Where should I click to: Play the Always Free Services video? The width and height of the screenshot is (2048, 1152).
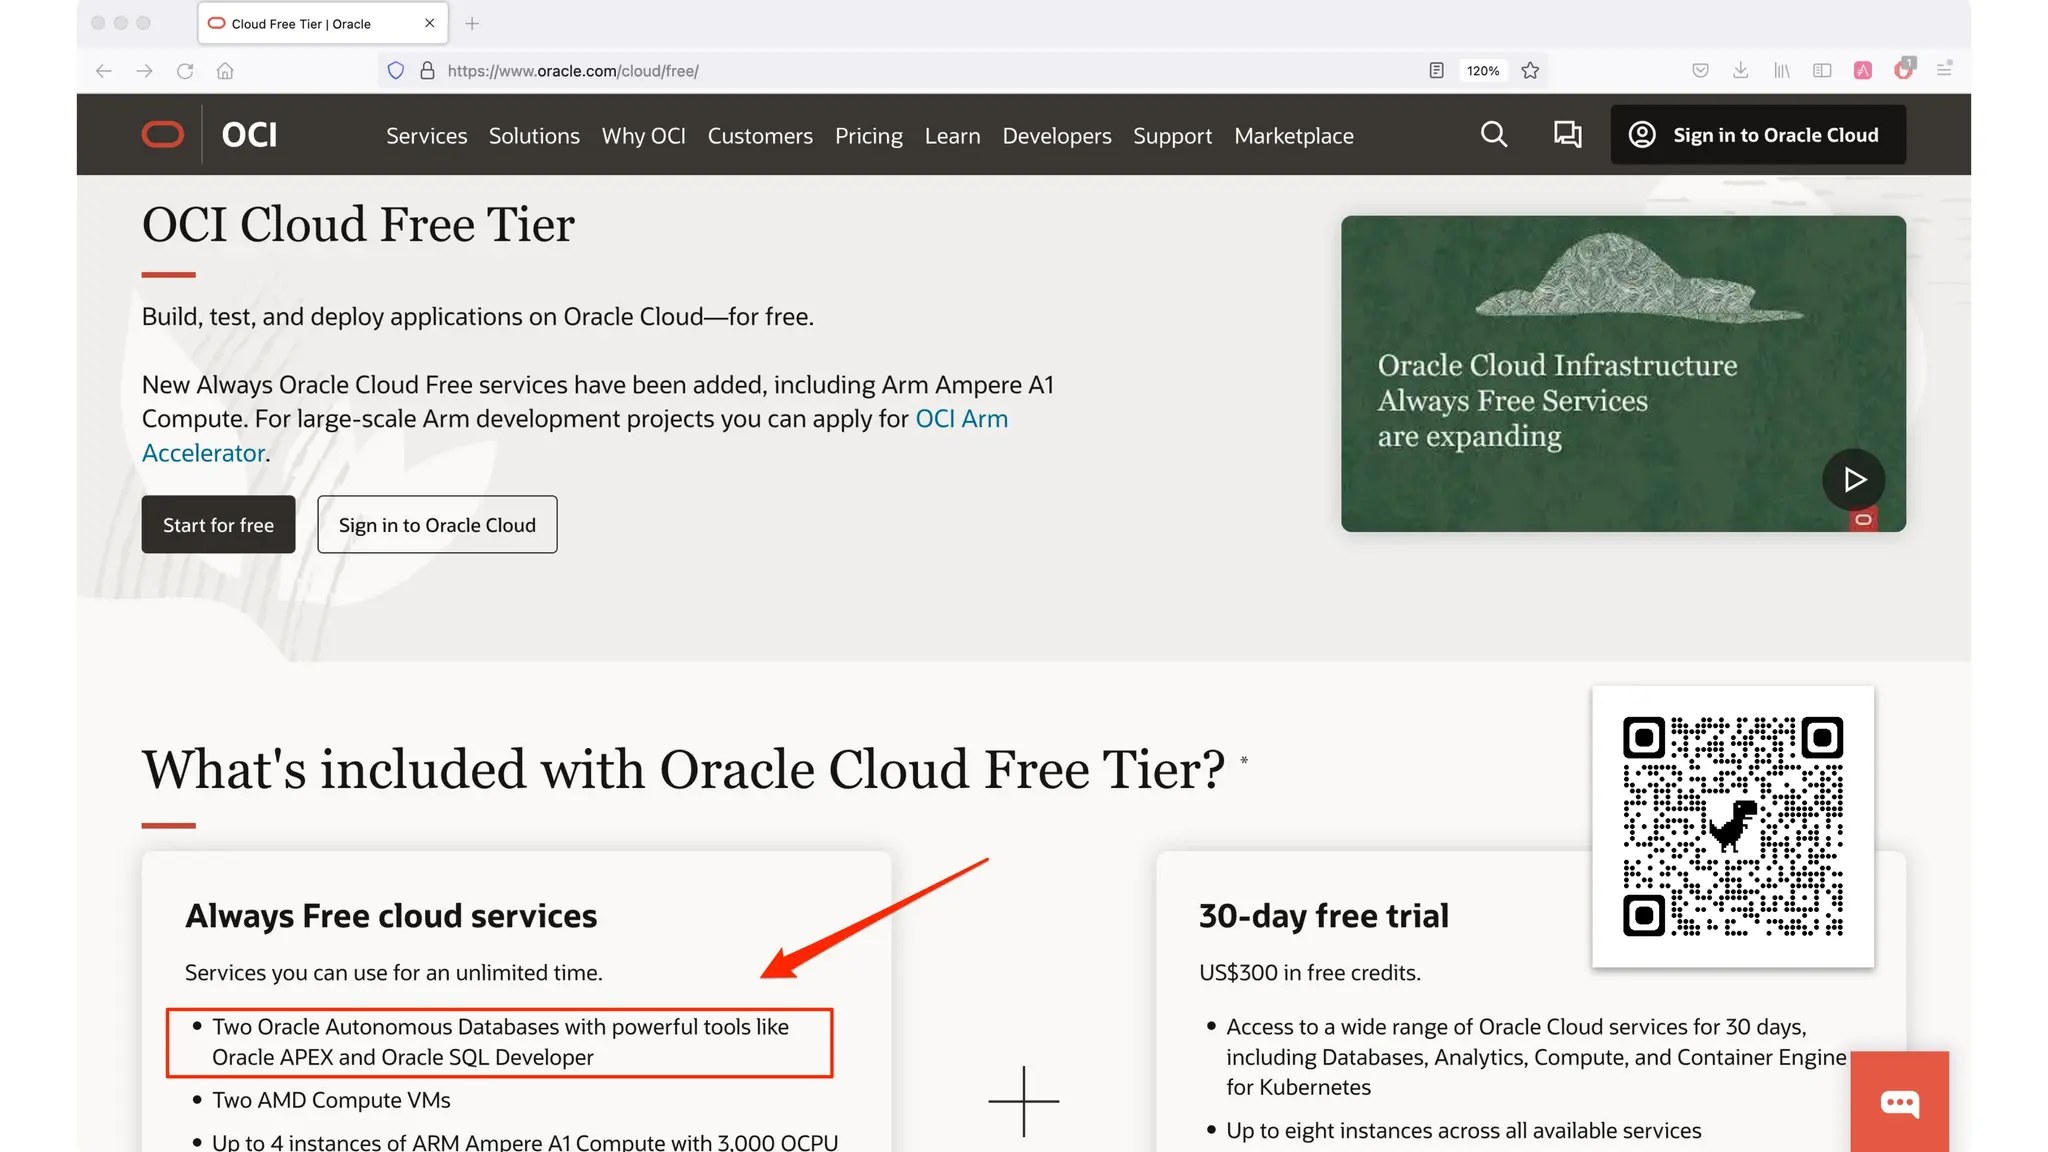[1853, 480]
